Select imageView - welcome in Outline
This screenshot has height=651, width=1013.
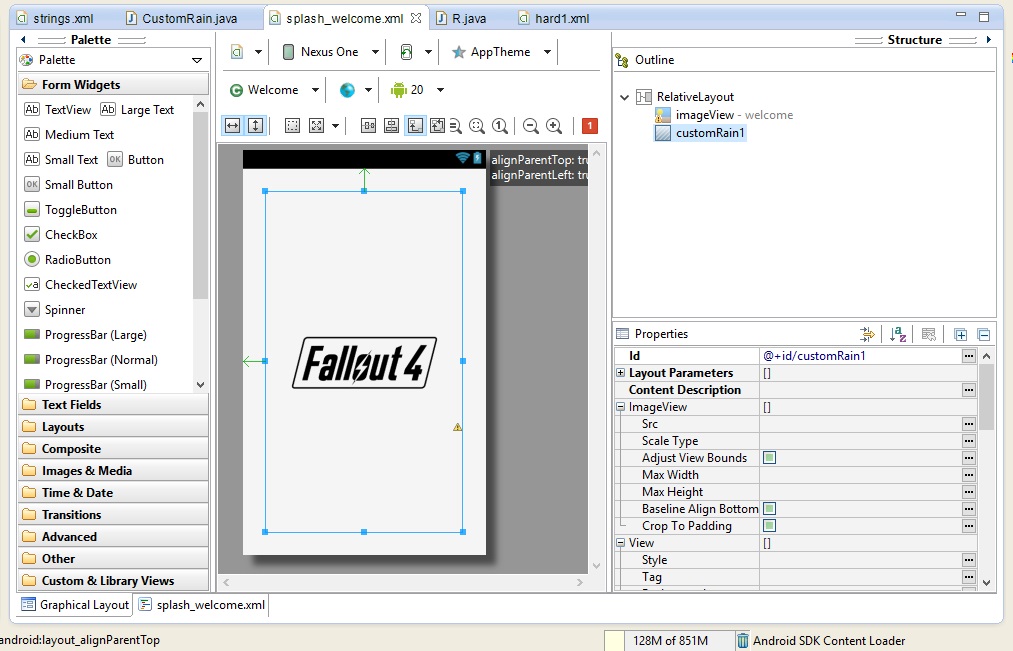coord(724,115)
